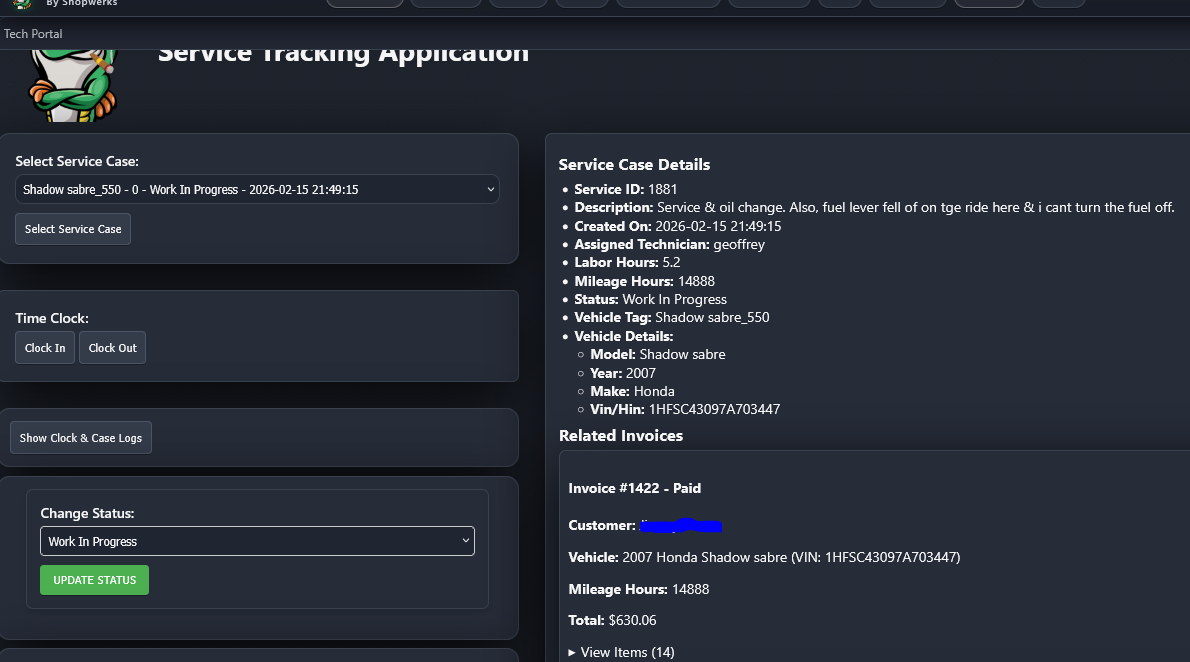Open the Select Service Case dropdown

257,189
